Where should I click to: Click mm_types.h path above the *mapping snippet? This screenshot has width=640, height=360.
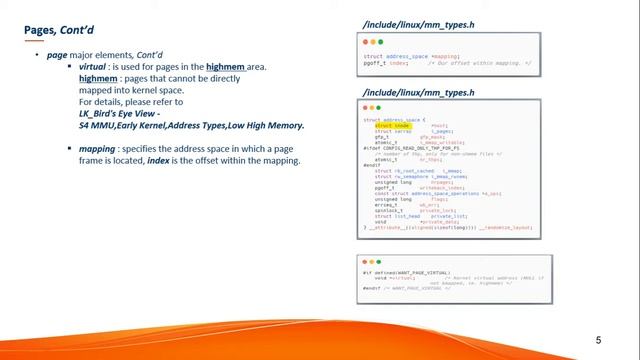(418, 25)
